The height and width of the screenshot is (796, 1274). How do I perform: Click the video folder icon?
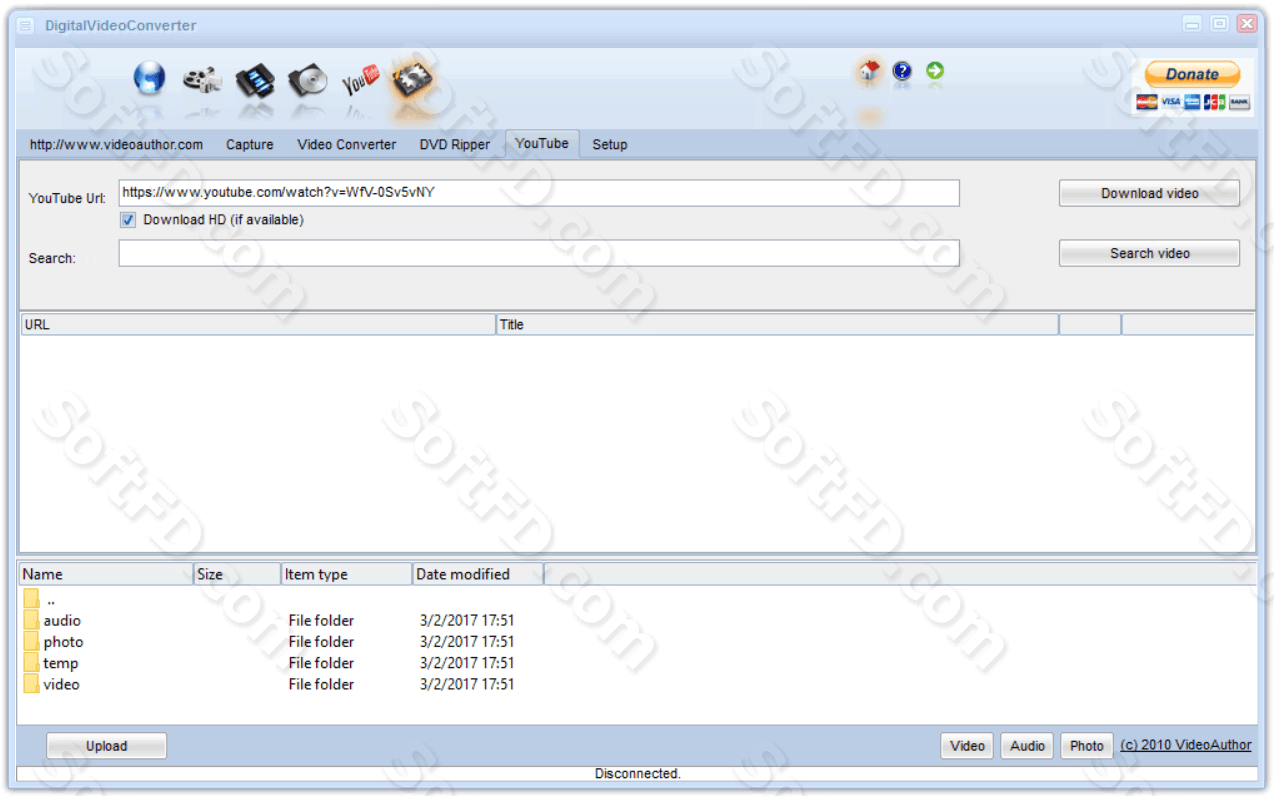31,683
